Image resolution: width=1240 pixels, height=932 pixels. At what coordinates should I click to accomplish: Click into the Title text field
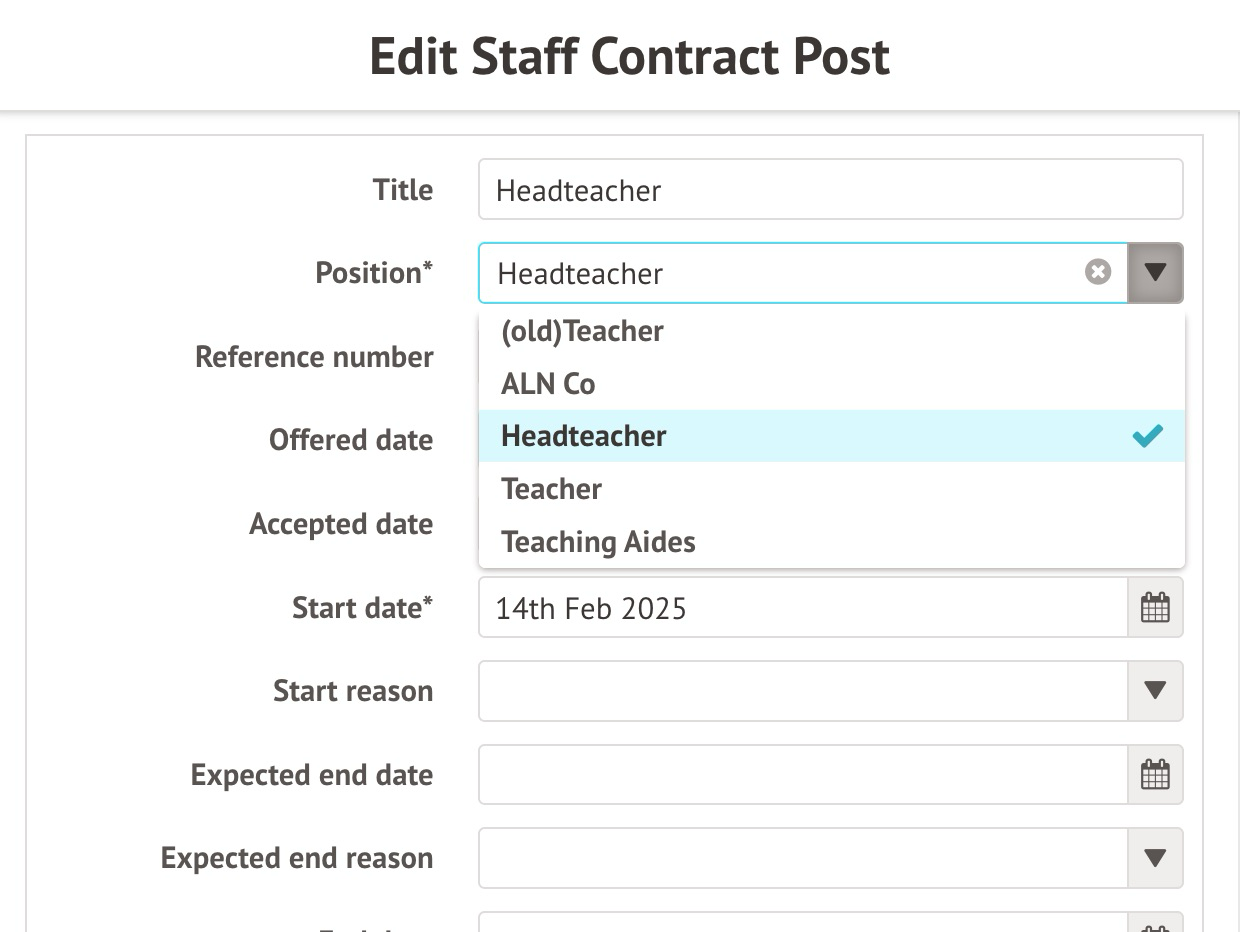point(830,190)
